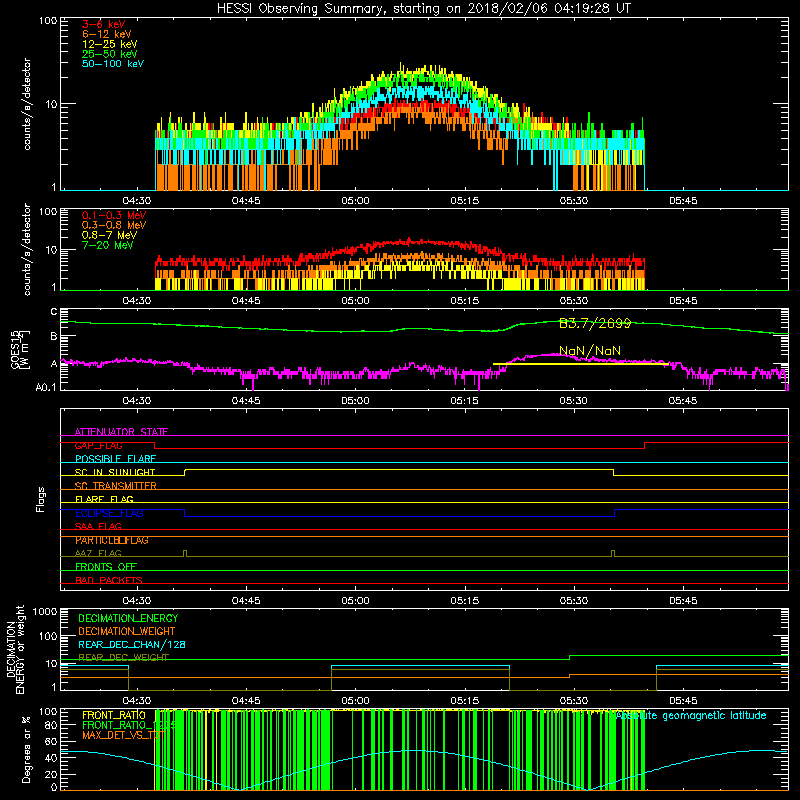Click the orange 0.3-0.8 MeV legend label
The height and width of the screenshot is (800, 800).
point(114,225)
